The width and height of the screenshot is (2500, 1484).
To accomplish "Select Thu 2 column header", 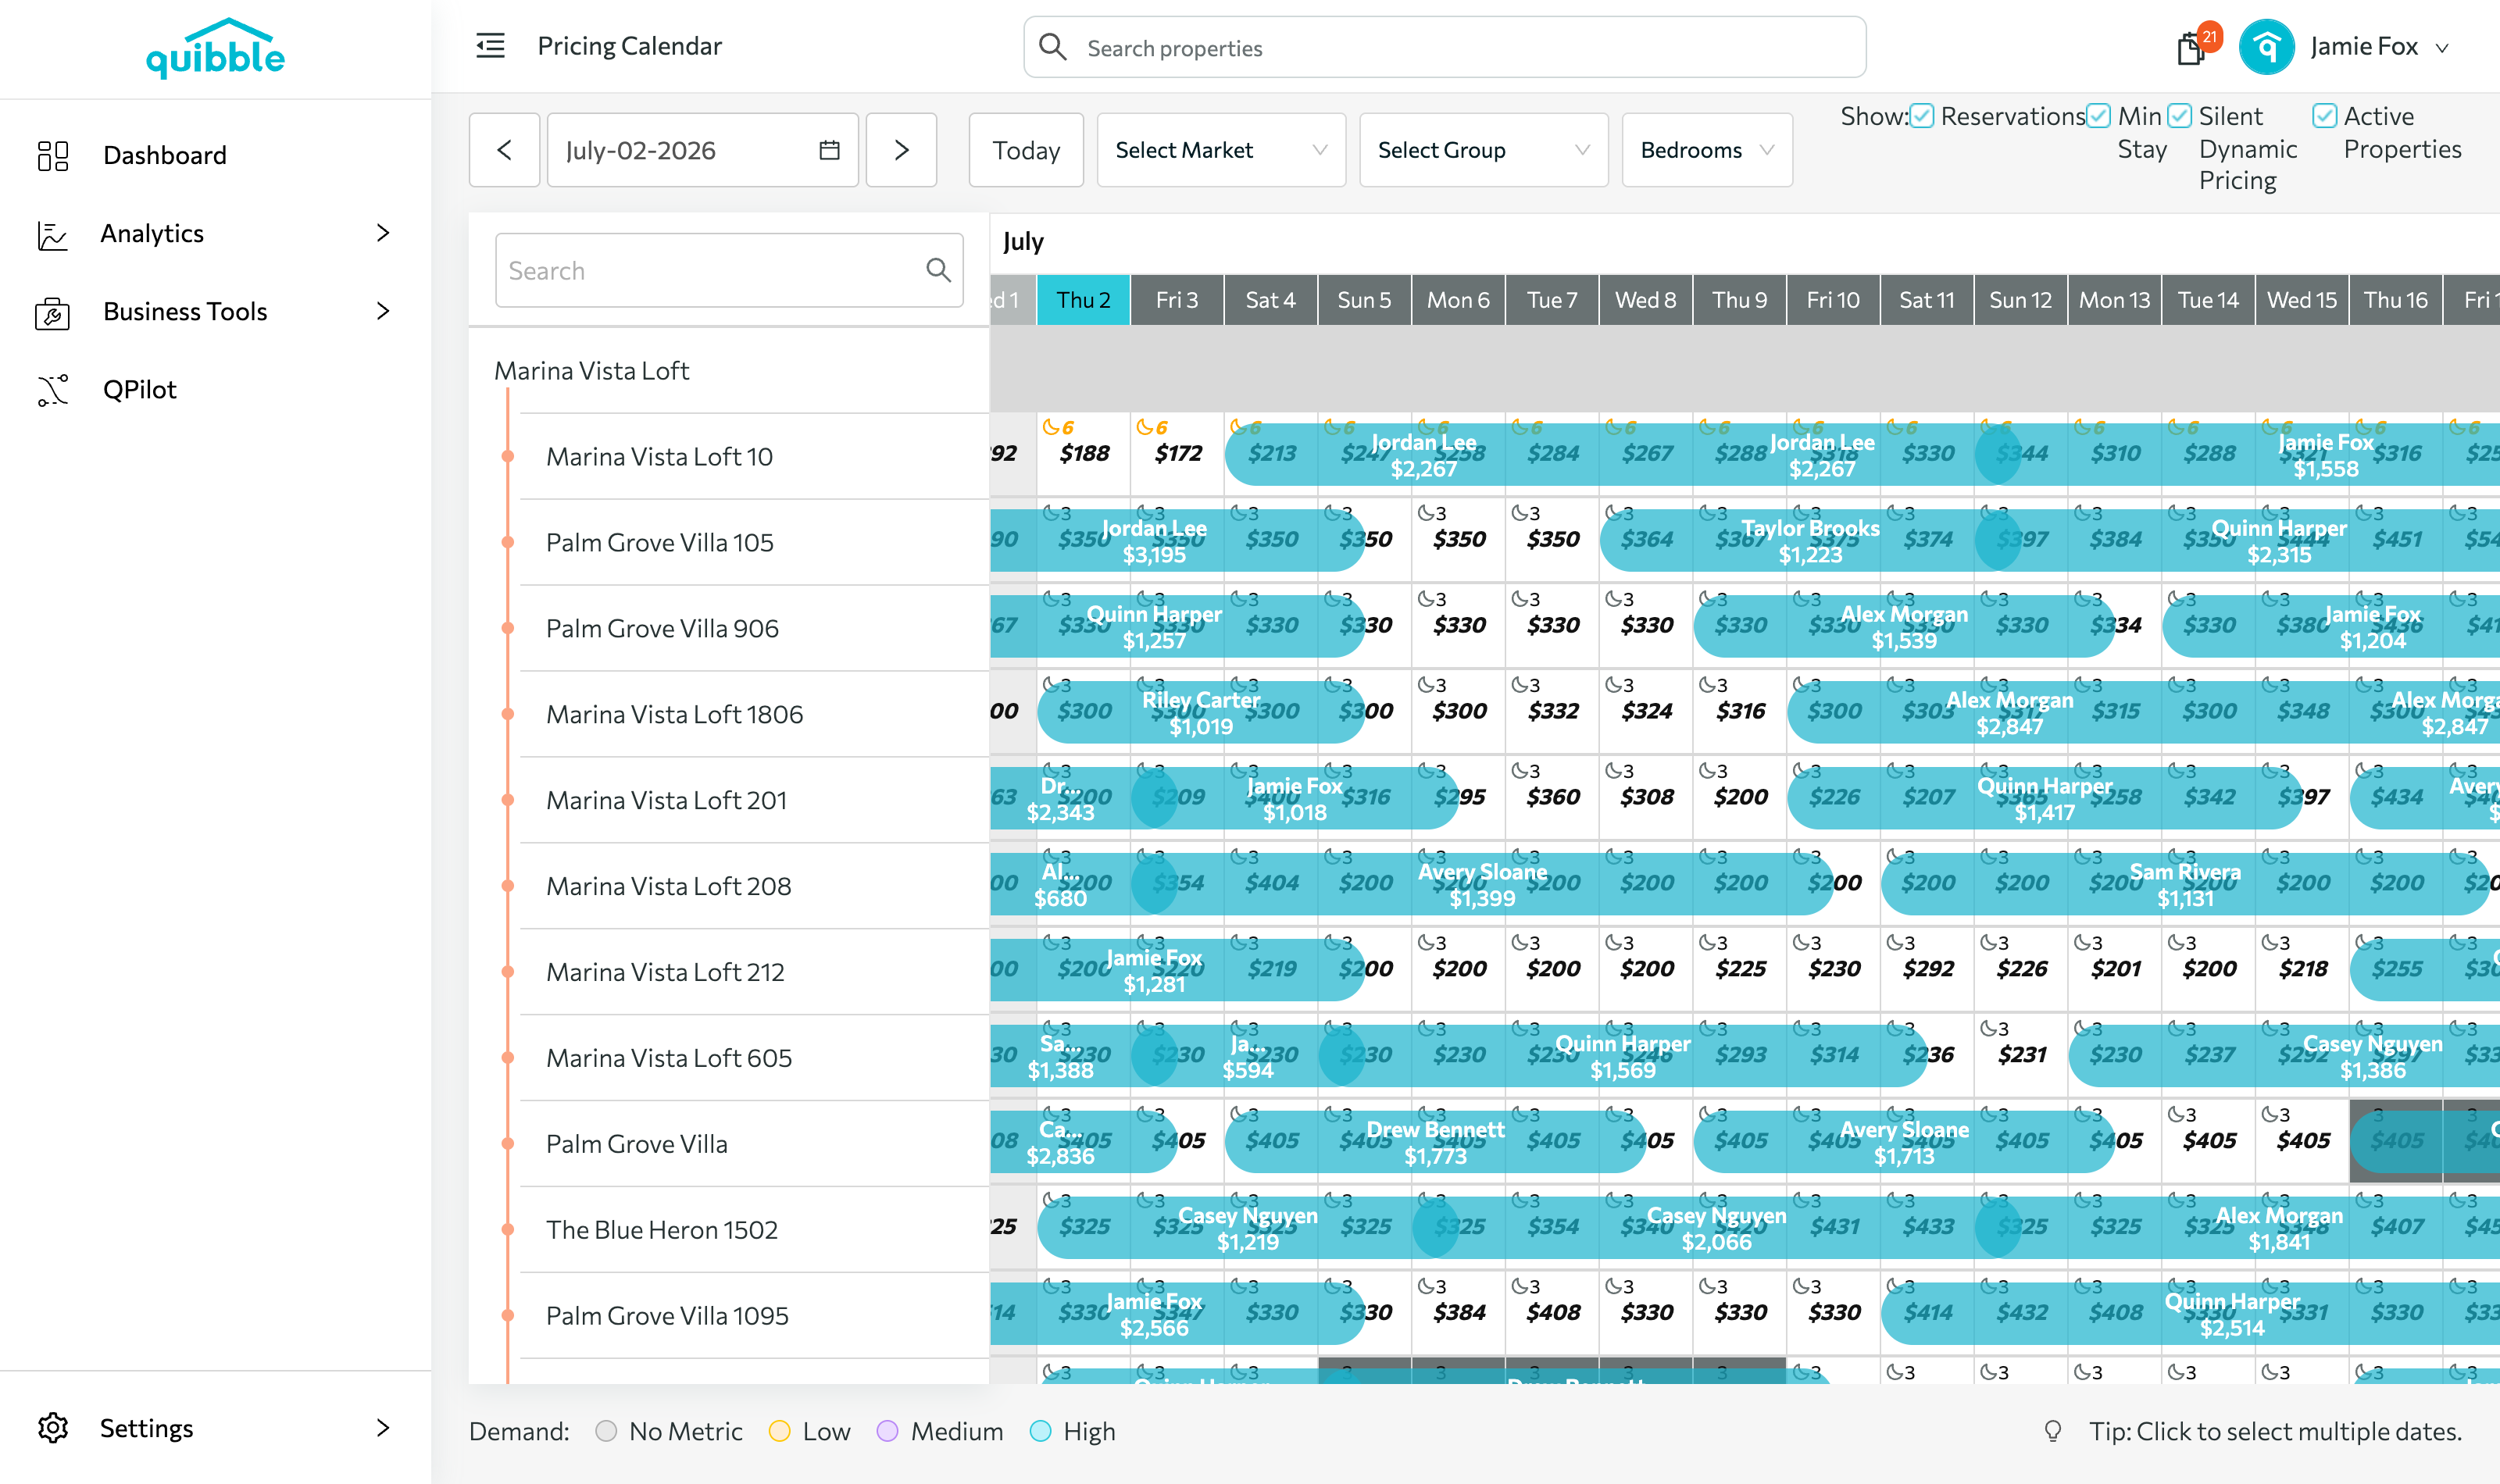I will (x=1083, y=300).
